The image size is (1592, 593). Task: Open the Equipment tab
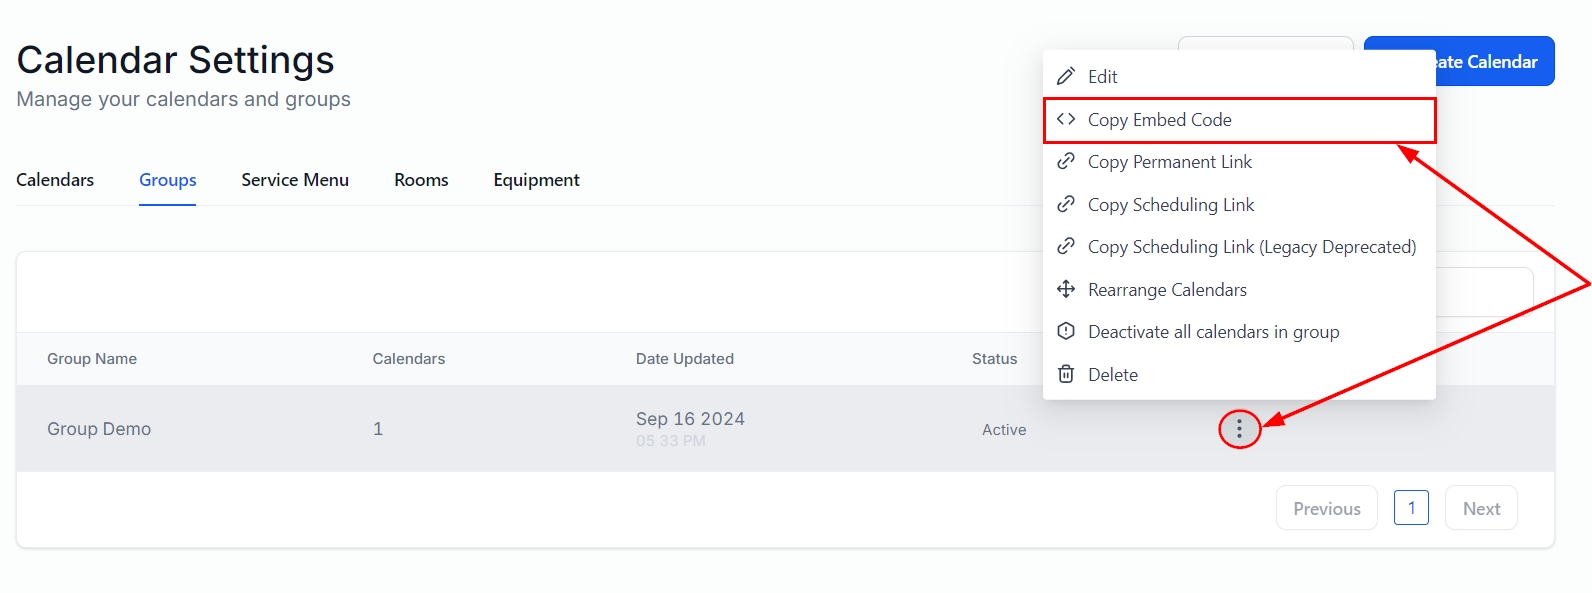click(536, 180)
